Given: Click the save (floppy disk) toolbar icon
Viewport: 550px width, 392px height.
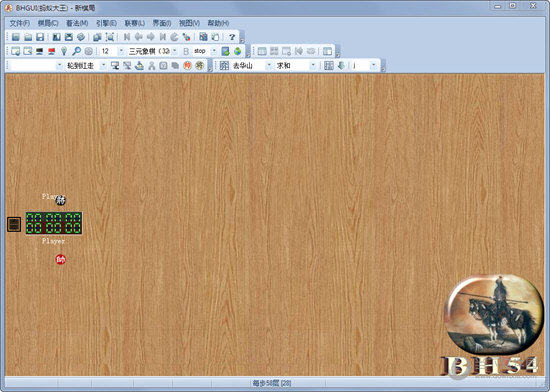Looking at the screenshot, I should pos(40,37).
